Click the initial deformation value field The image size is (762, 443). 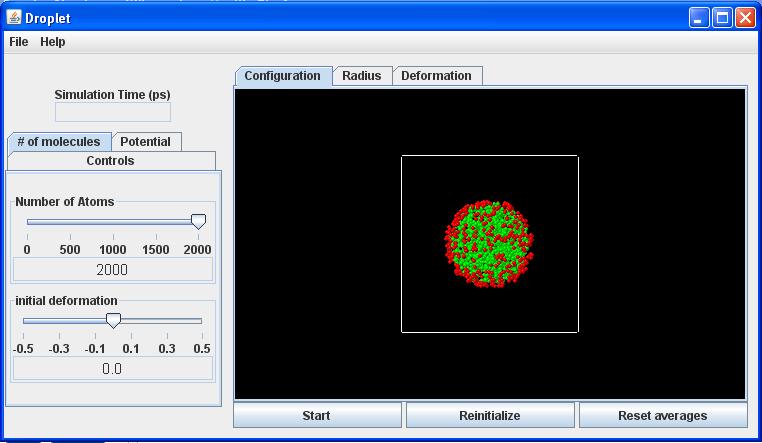coord(112,369)
